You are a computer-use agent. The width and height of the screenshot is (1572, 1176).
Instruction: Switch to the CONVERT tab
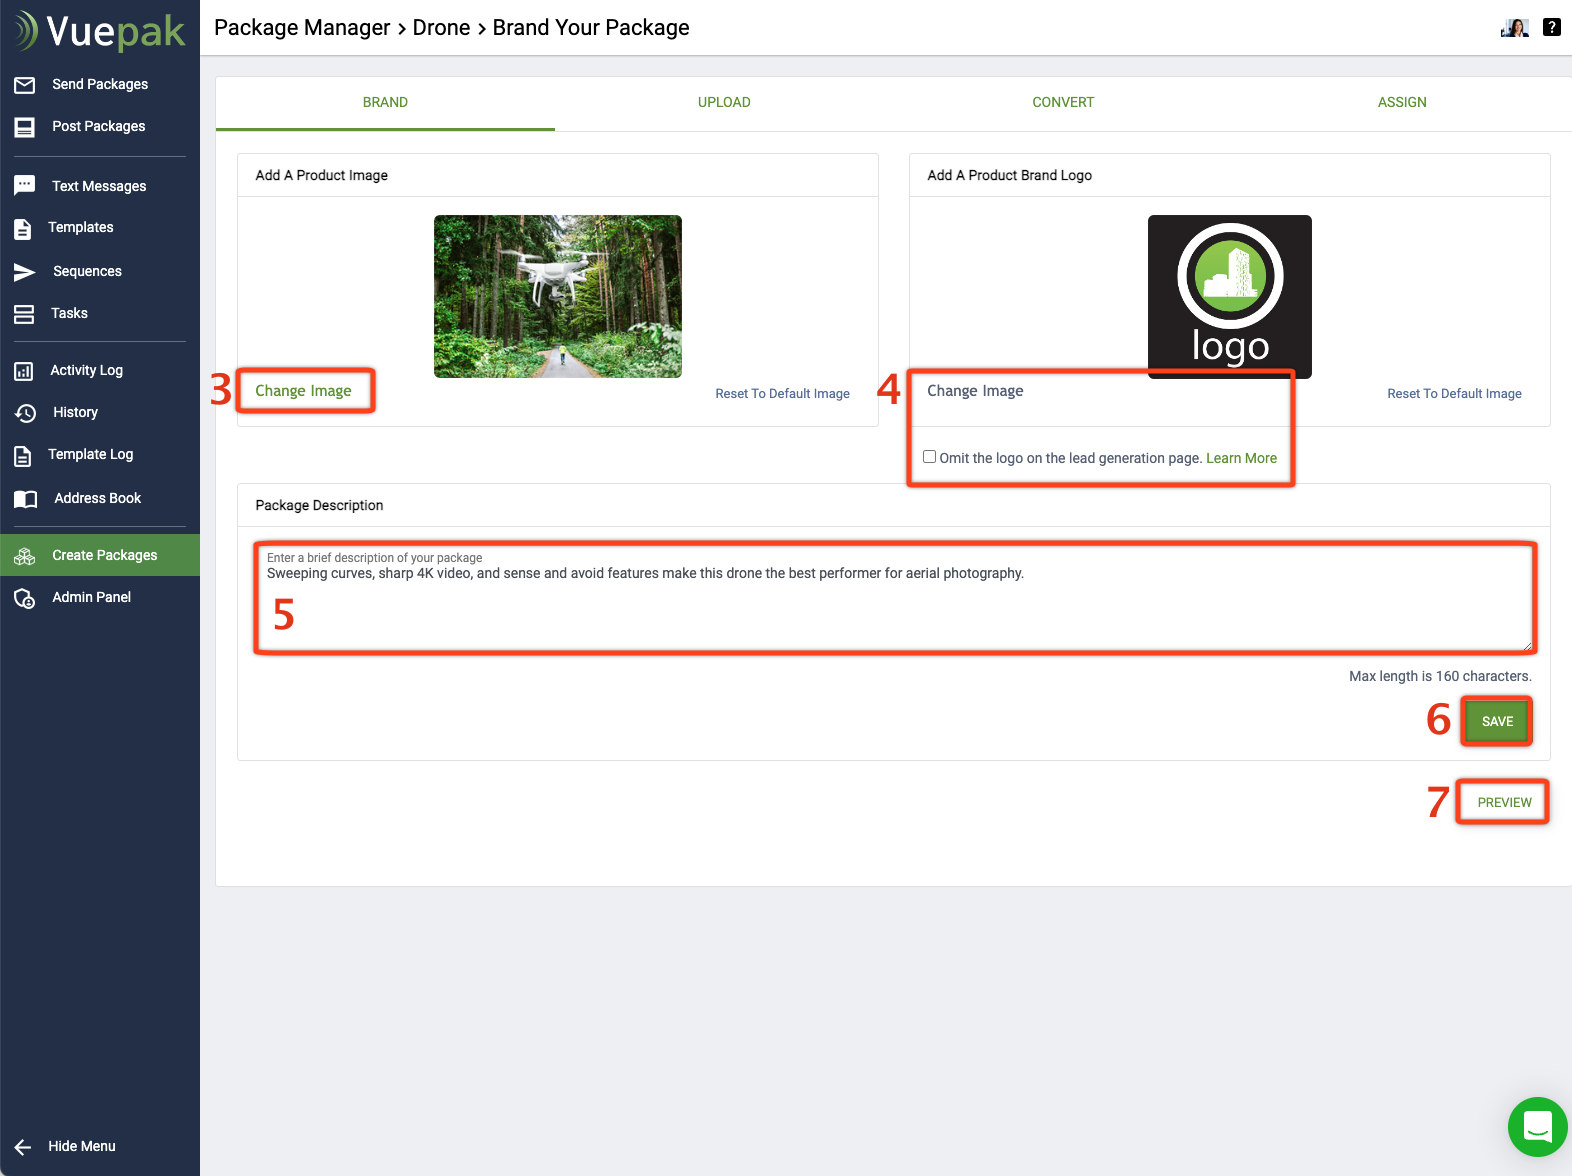pyautogui.click(x=1063, y=102)
